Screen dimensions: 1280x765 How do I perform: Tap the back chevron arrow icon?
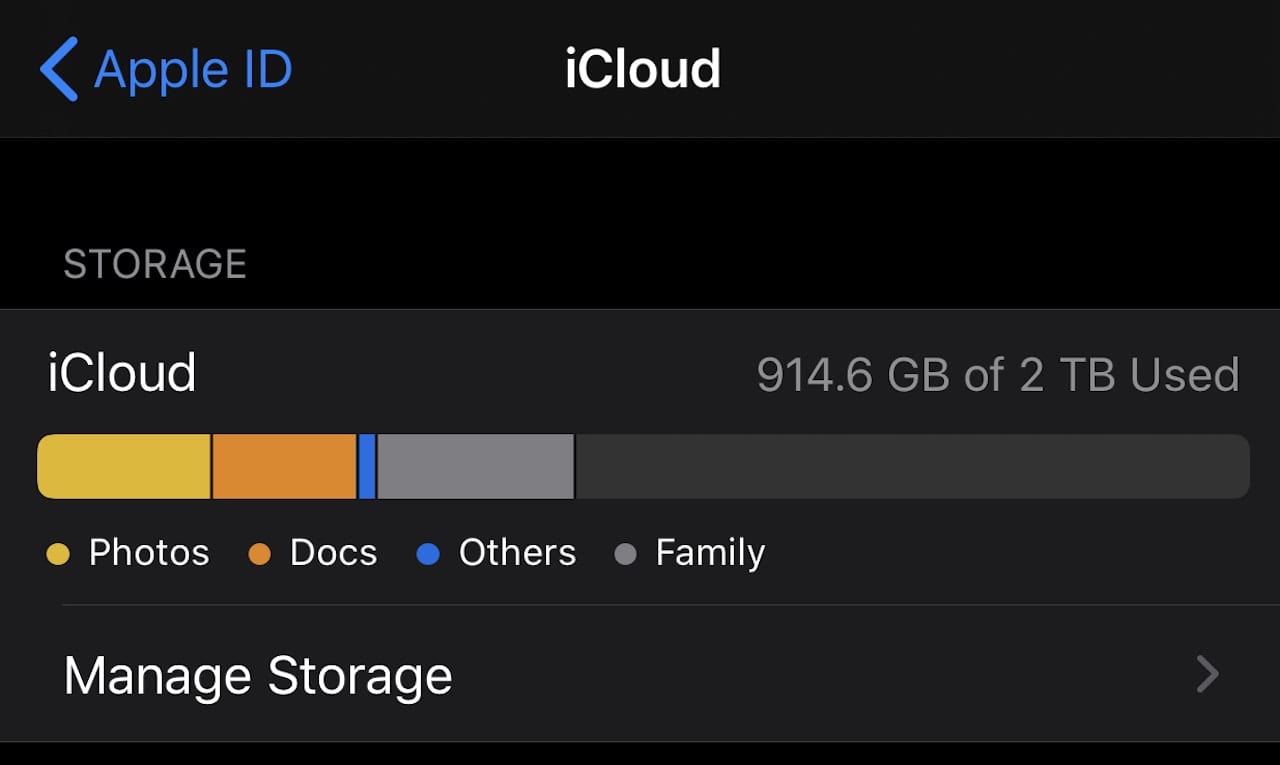coord(59,69)
